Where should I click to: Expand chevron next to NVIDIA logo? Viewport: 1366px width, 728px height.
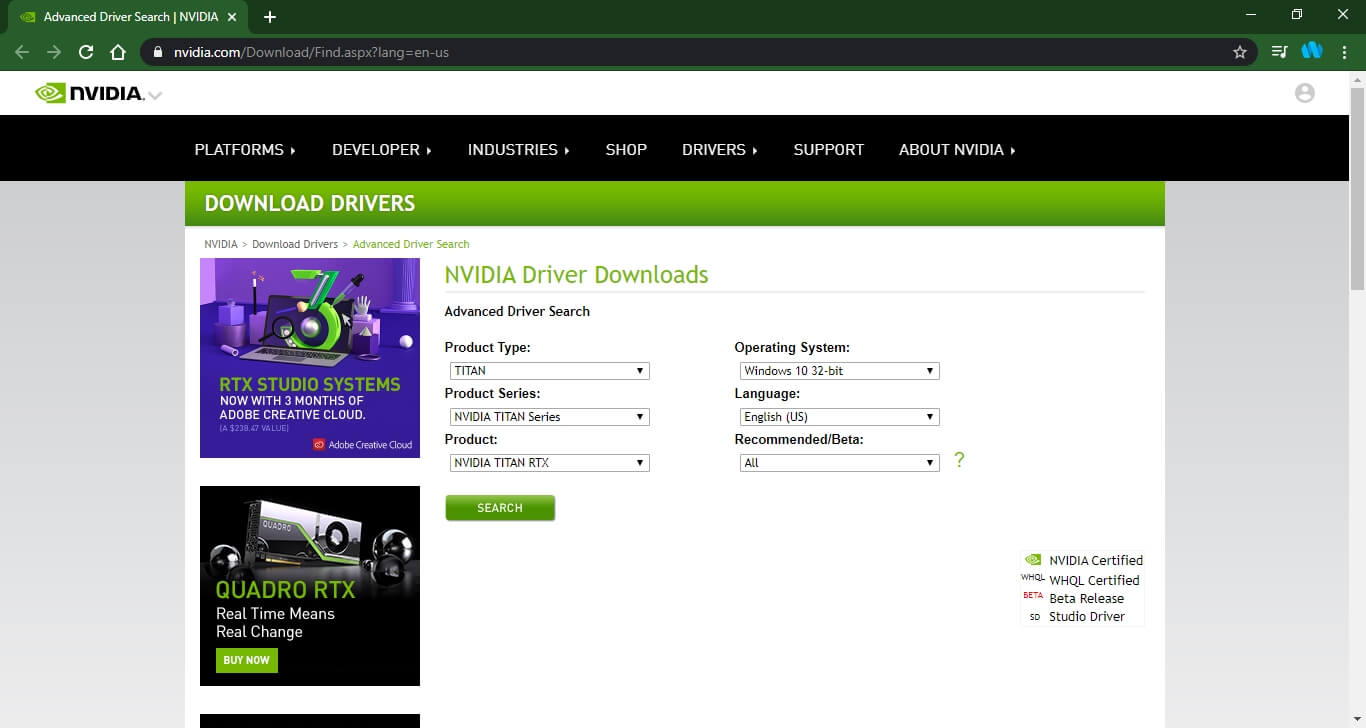154,96
